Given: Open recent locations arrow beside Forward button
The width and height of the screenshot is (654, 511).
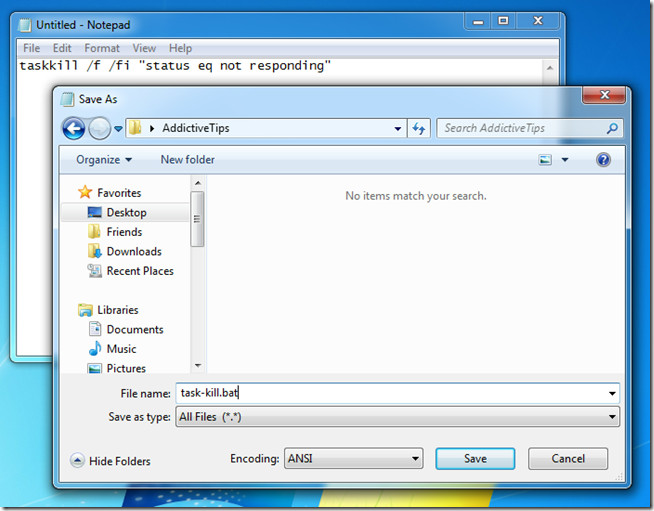Looking at the screenshot, I should (118, 128).
